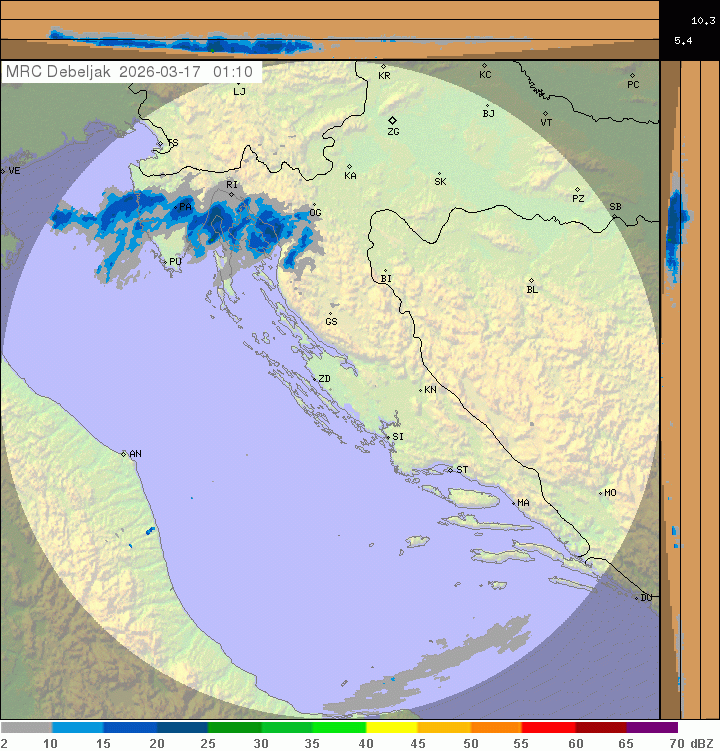
Task: Select the red 55–60 dBZ legend swatch
Action: pyautogui.click(x=548, y=728)
